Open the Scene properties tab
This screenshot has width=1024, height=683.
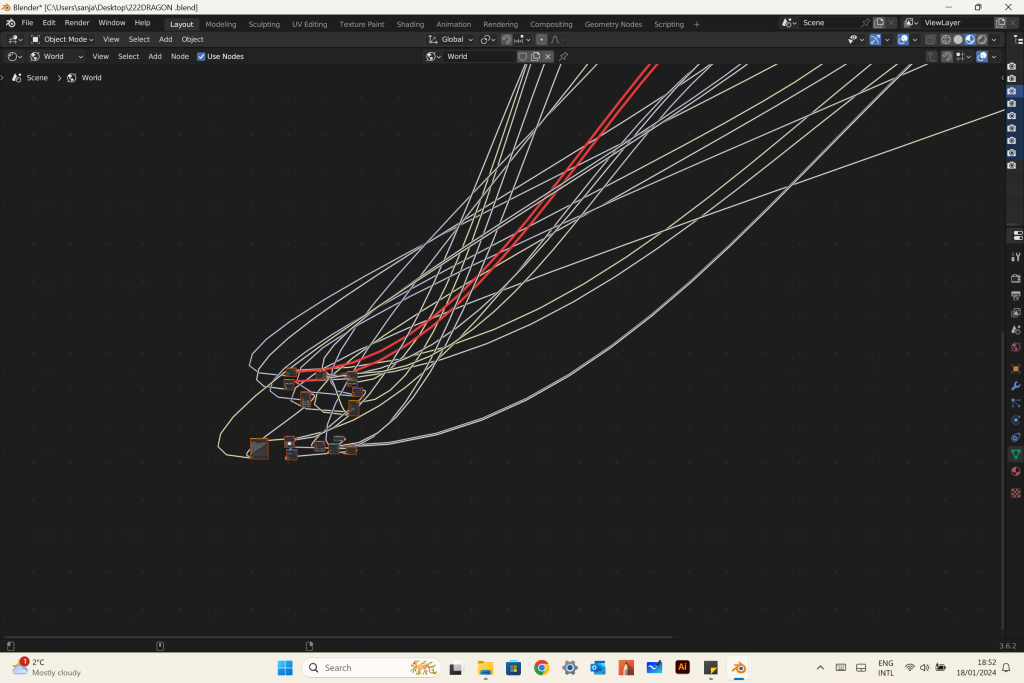point(1016,330)
